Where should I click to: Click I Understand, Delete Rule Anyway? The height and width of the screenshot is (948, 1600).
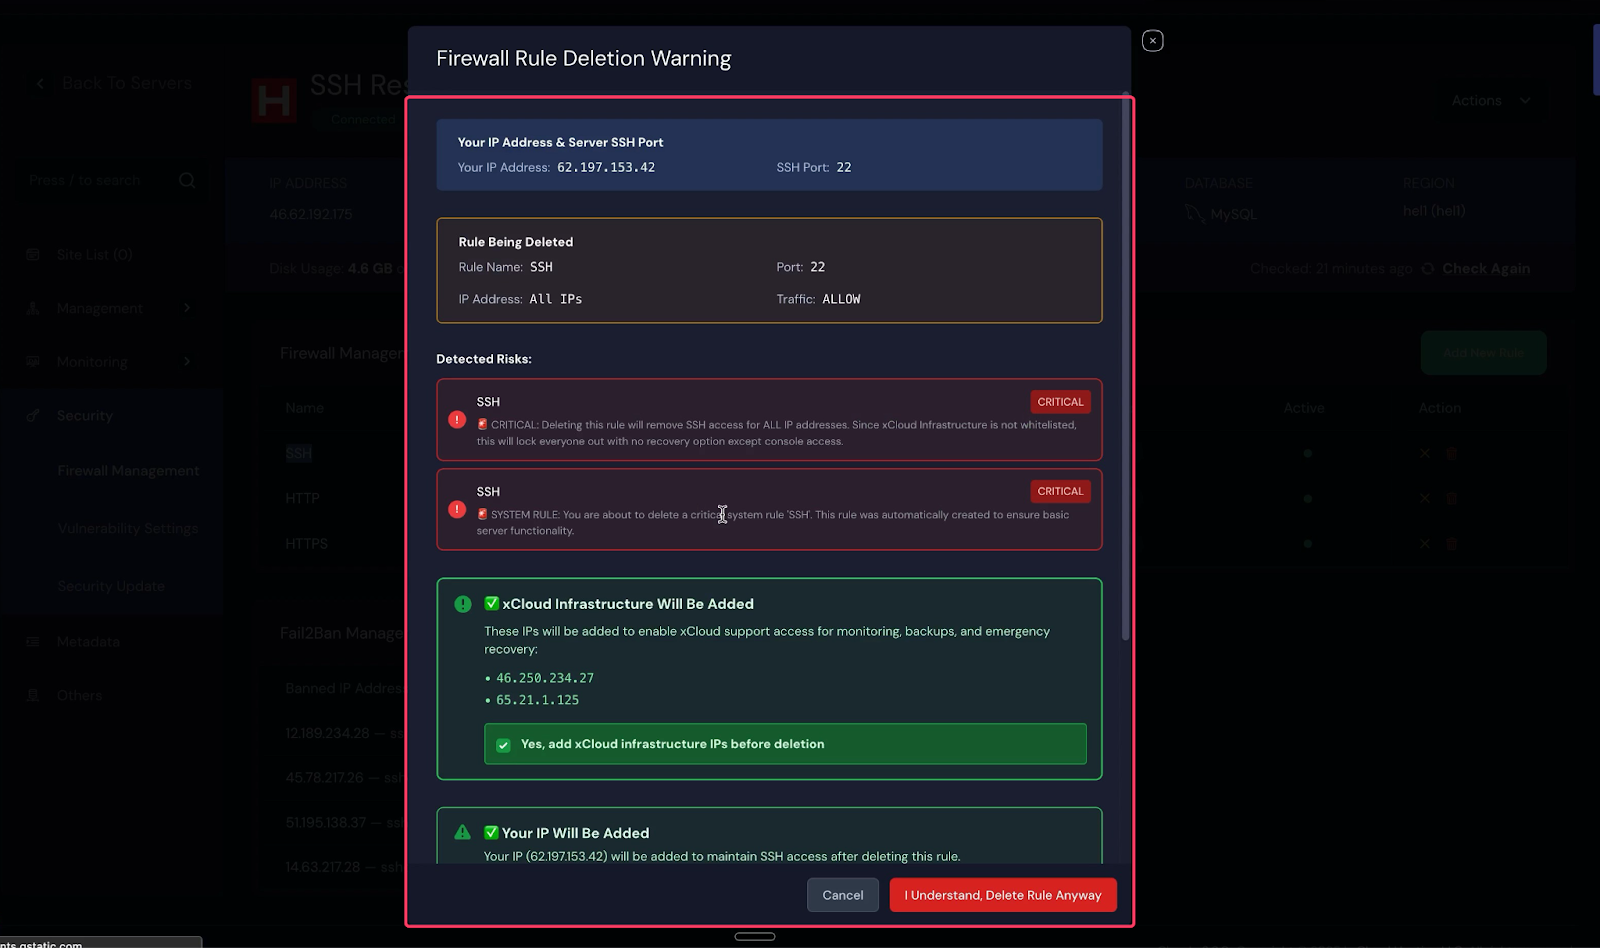coord(1003,895)
